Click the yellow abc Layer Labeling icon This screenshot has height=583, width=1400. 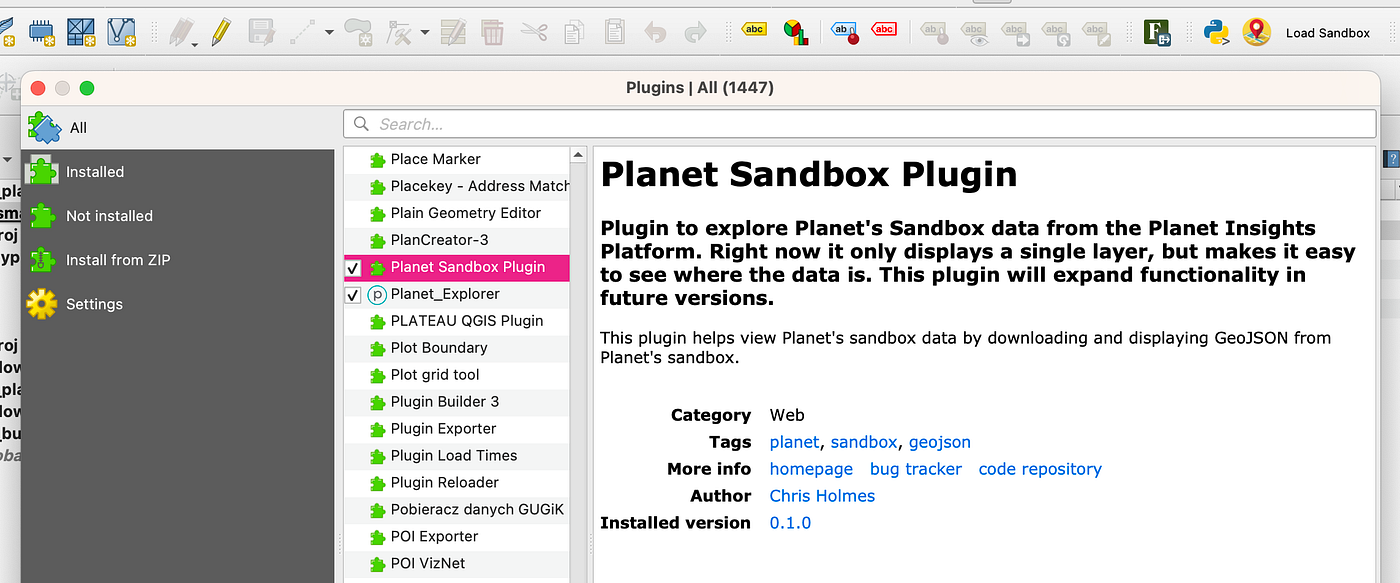(x=754, y=30)
